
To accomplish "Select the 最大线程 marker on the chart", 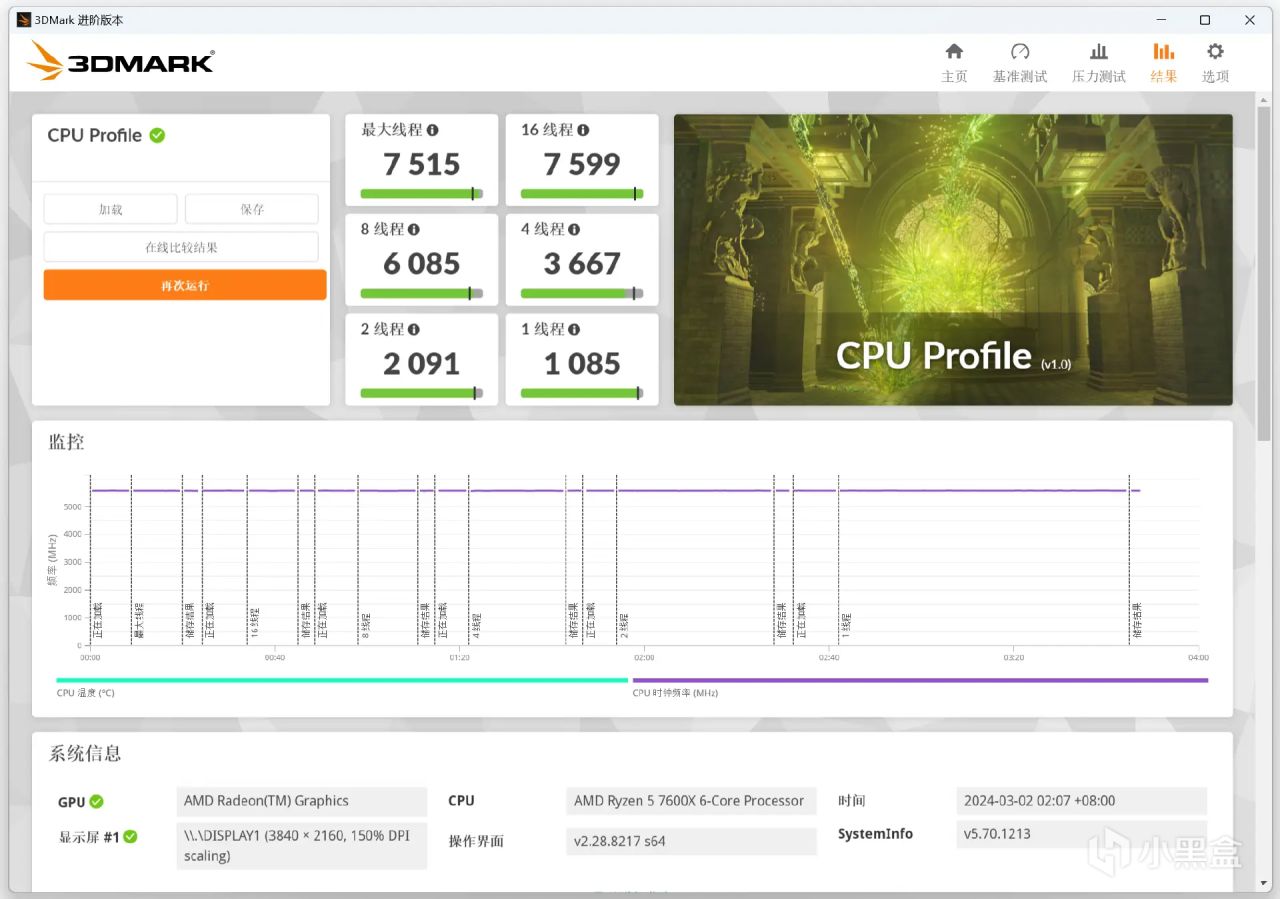I will point(139,620).
